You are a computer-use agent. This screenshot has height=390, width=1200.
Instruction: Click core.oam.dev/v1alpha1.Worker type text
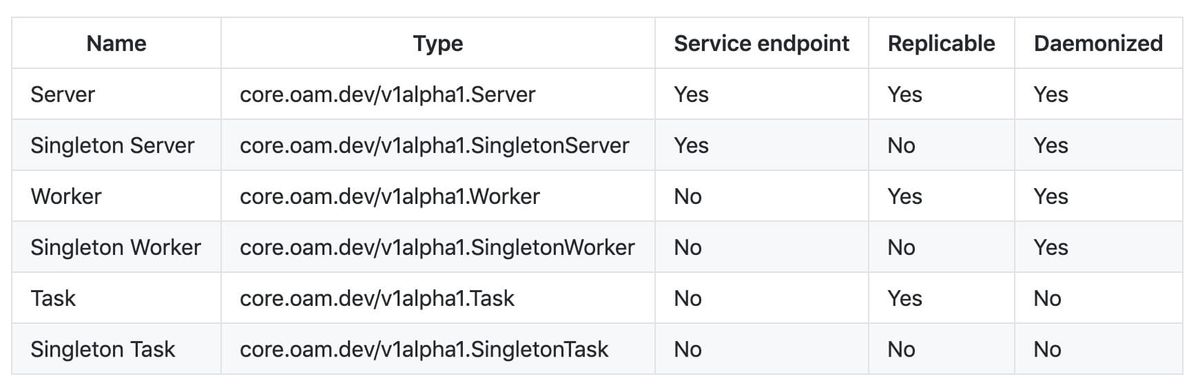click(x=390, y=197)
